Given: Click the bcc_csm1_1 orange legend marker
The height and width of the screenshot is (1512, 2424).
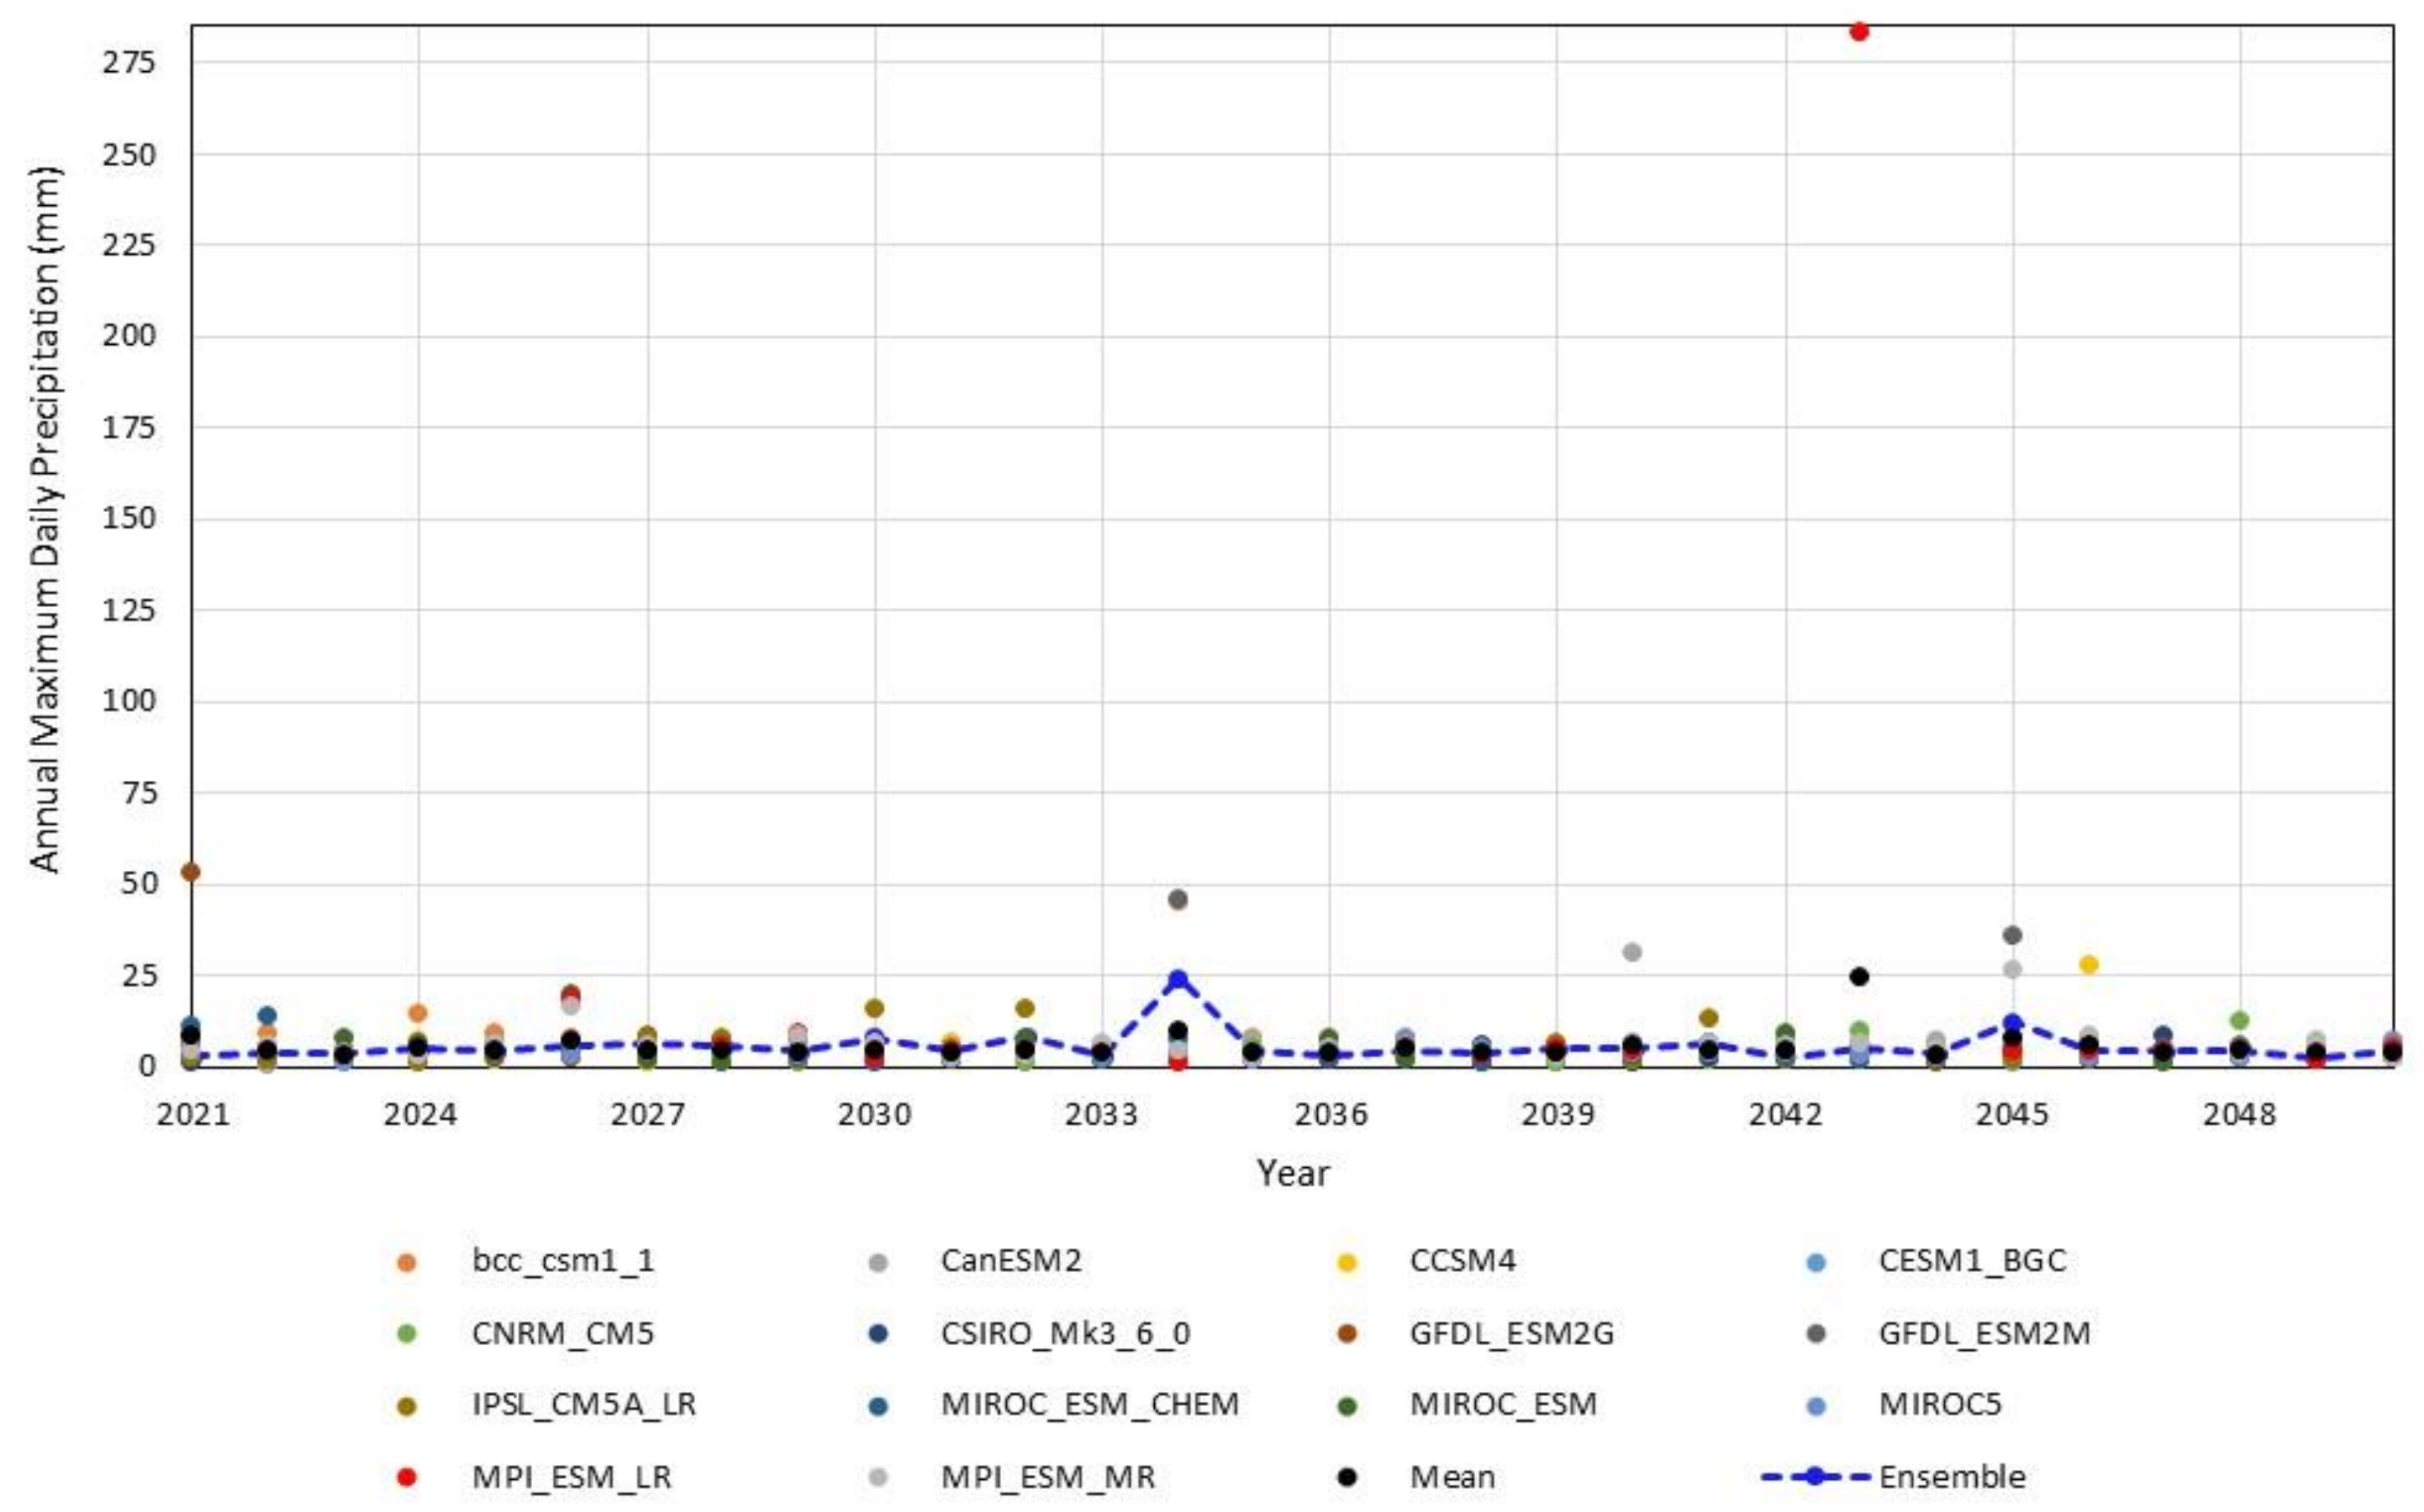Looking at the screenshot, I should click(406, 1262).
